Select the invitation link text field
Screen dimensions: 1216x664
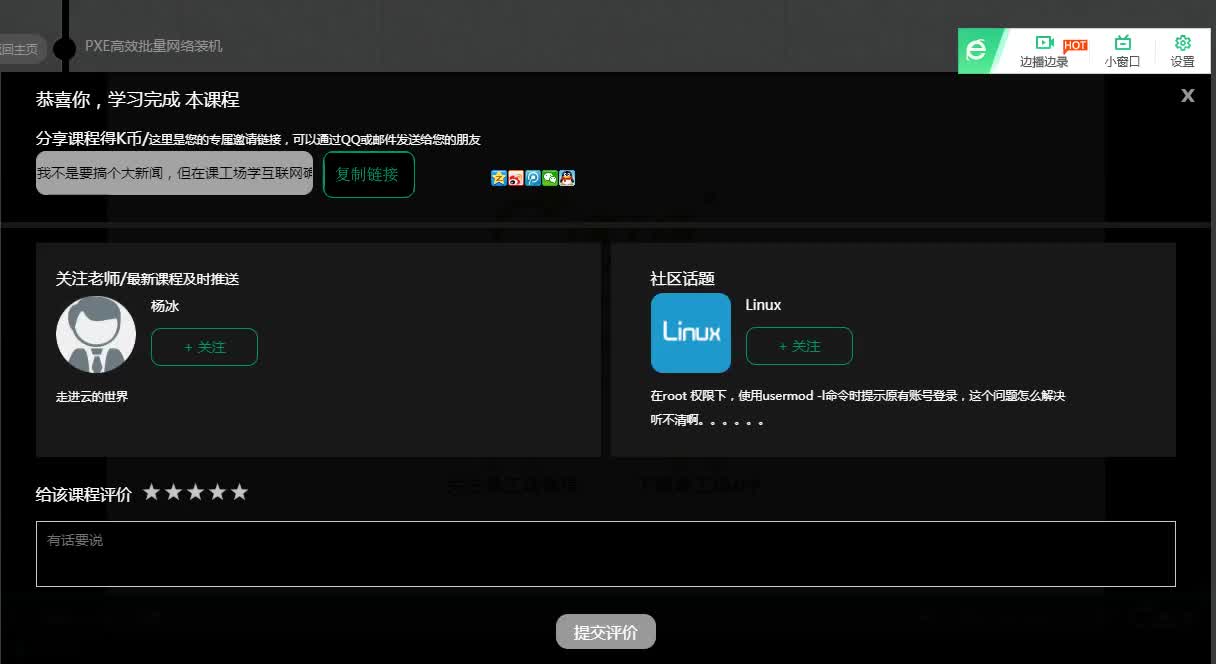(174, 173)
